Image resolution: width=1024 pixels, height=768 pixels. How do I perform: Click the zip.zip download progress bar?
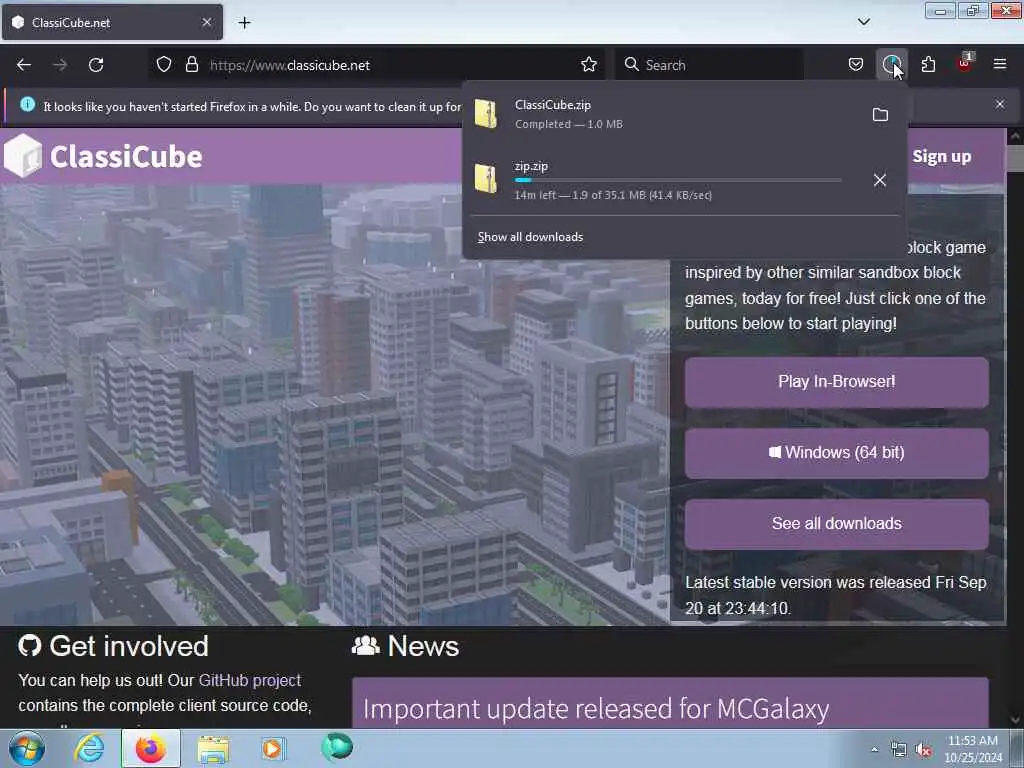[x=678, y=180]
